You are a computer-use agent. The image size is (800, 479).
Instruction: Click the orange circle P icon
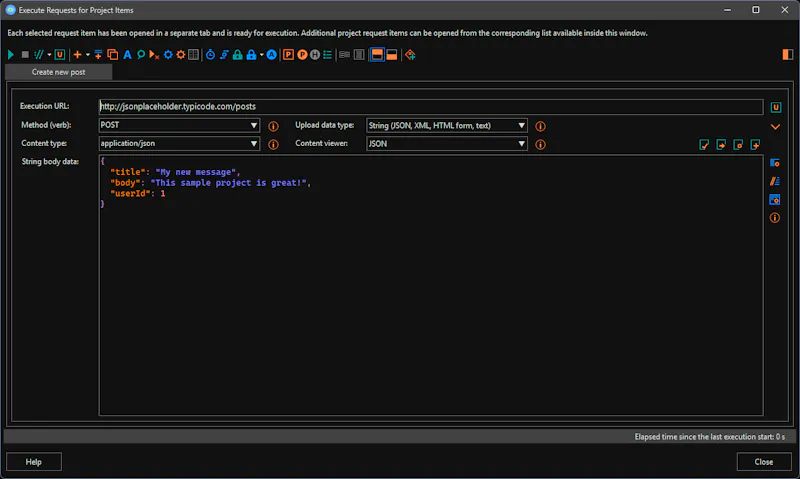[x=302, y=55]
